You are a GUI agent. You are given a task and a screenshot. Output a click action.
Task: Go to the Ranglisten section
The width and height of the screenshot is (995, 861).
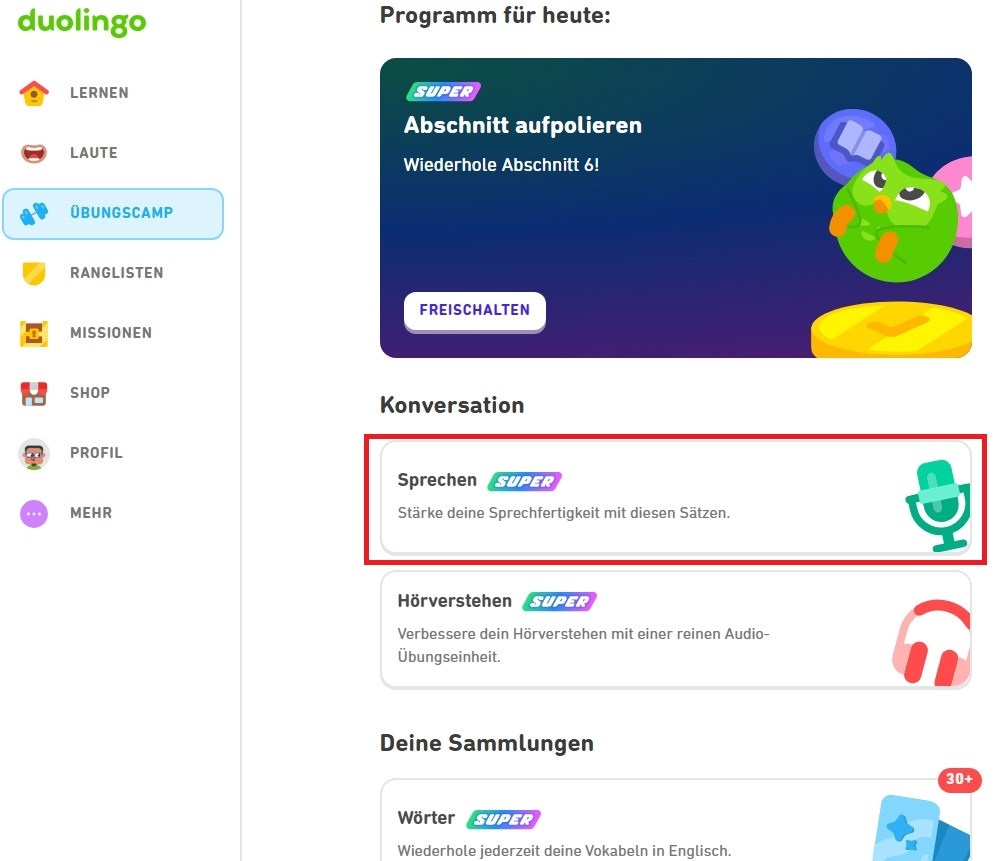[116, 273]
